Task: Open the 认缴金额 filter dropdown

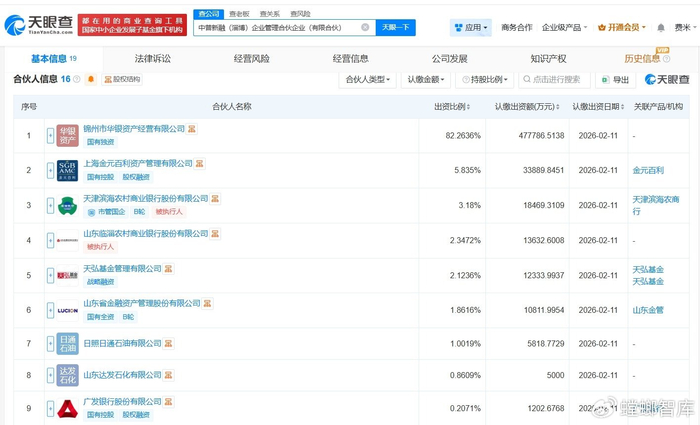Action: [x=428, y=79]
